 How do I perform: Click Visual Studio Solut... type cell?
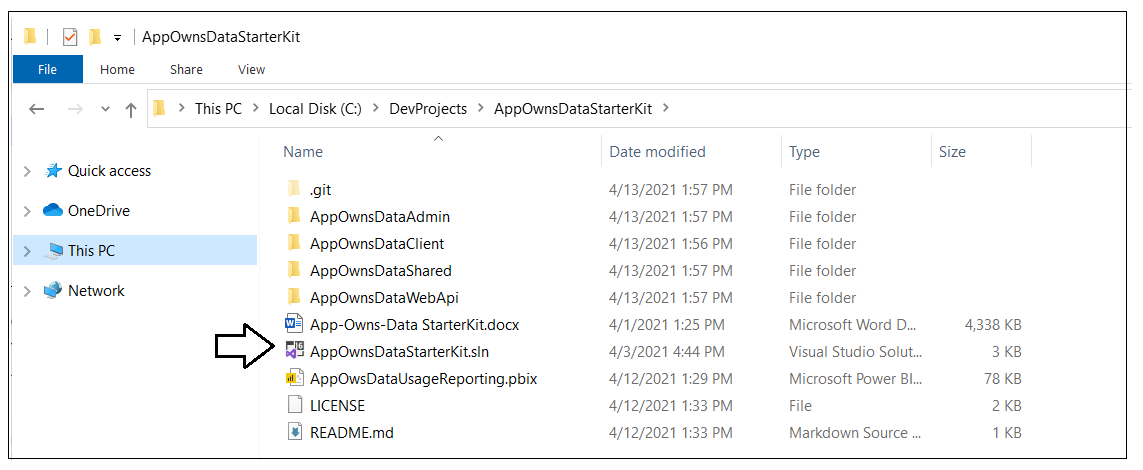point(855,351)
